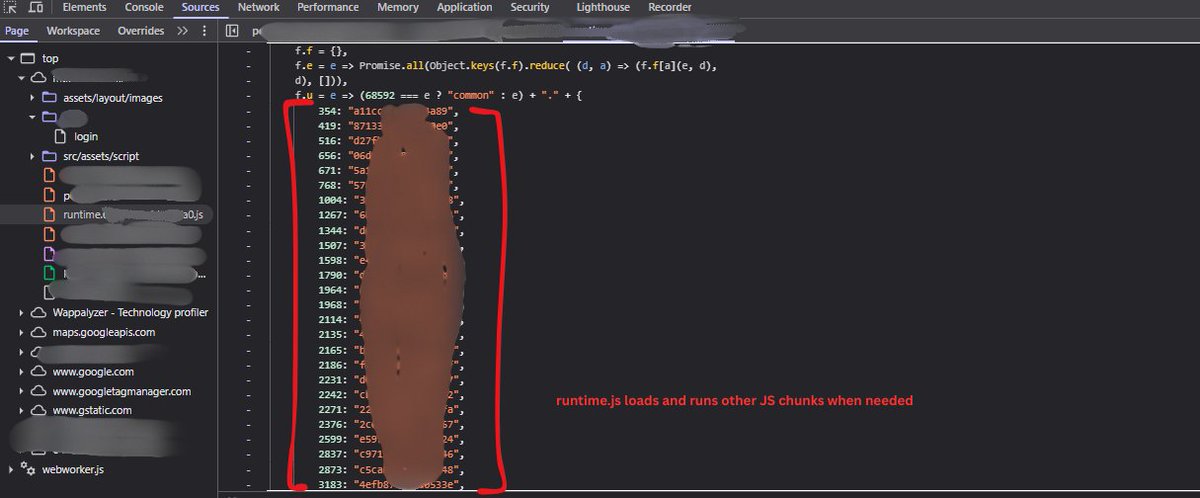Switch to the Workspace sub-tab
Screen dimensions: 1200x498
pyautogui.click(x=73, y=31)
